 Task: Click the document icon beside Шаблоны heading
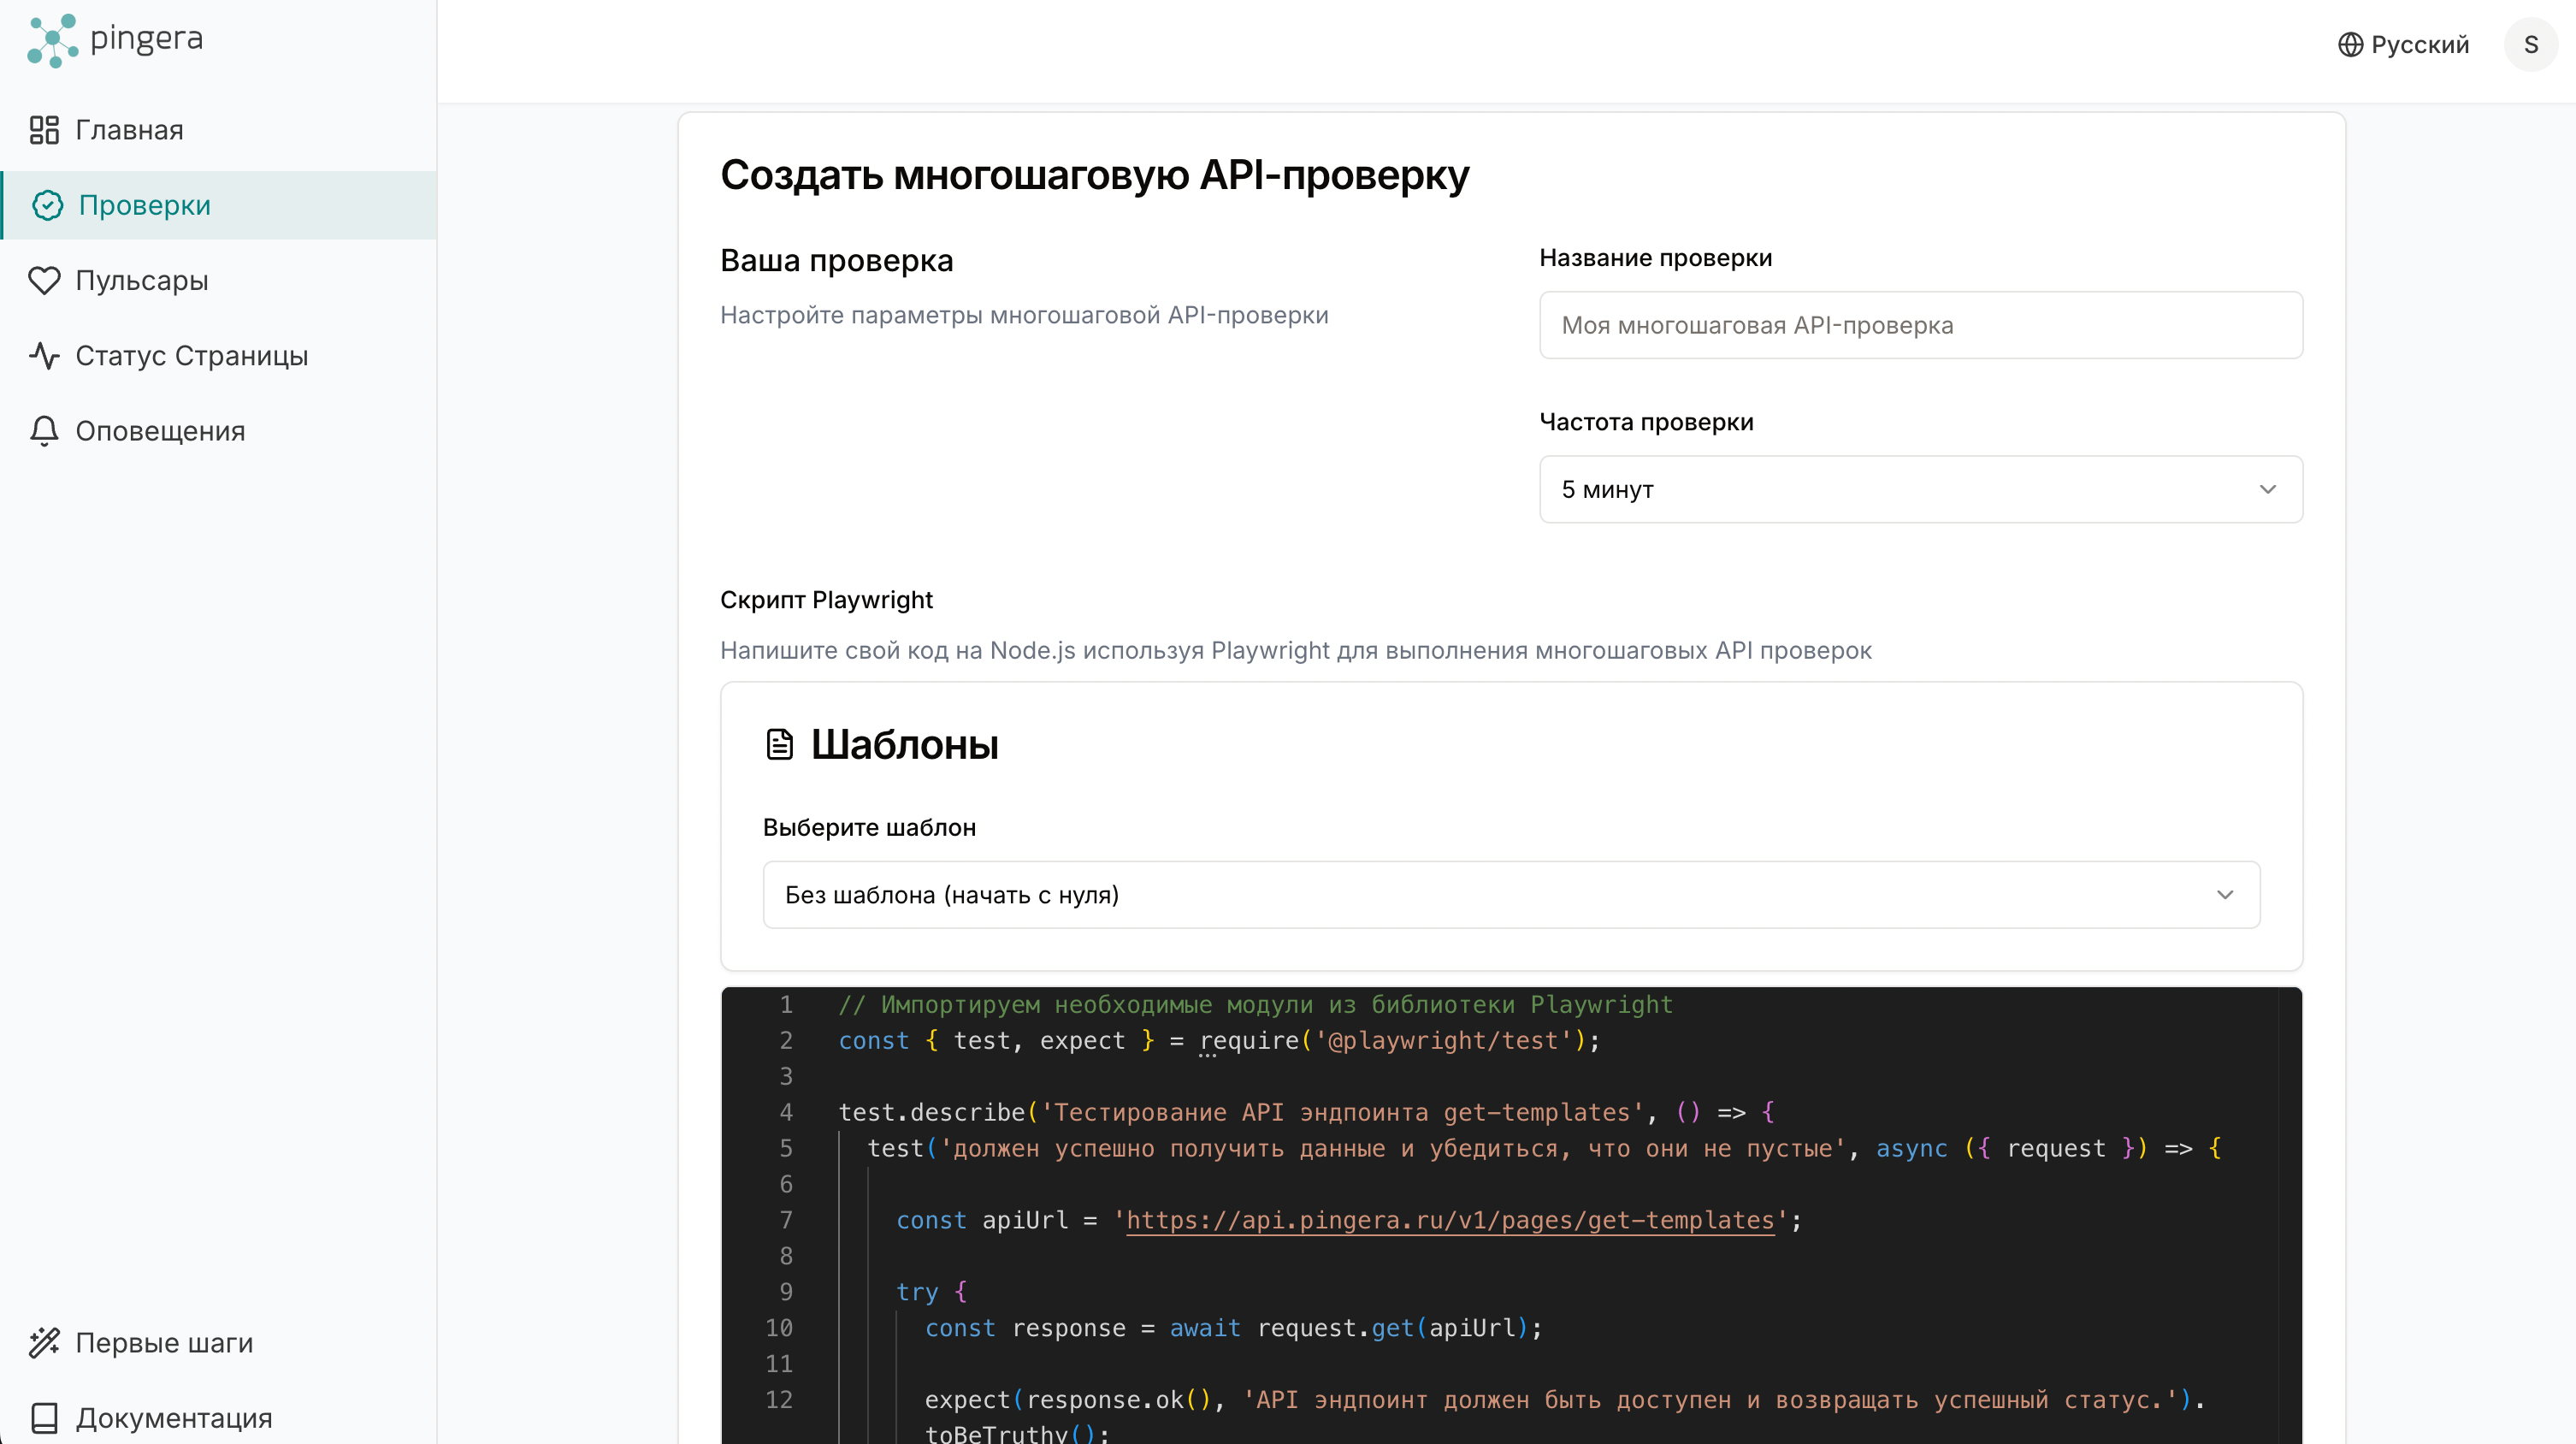click(x=781, y=743)
